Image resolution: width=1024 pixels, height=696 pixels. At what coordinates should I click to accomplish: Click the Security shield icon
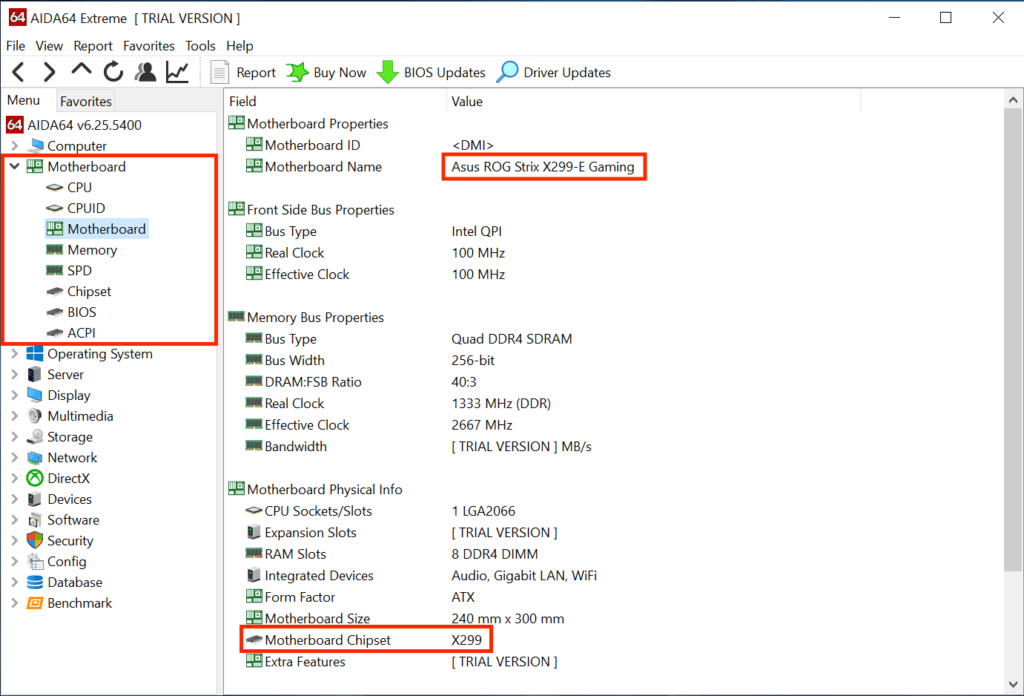click(35, 541)
